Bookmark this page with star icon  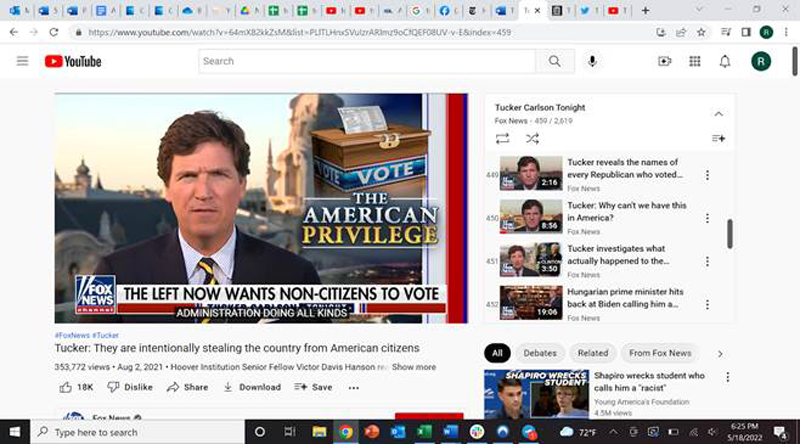[x=701, y=32]
